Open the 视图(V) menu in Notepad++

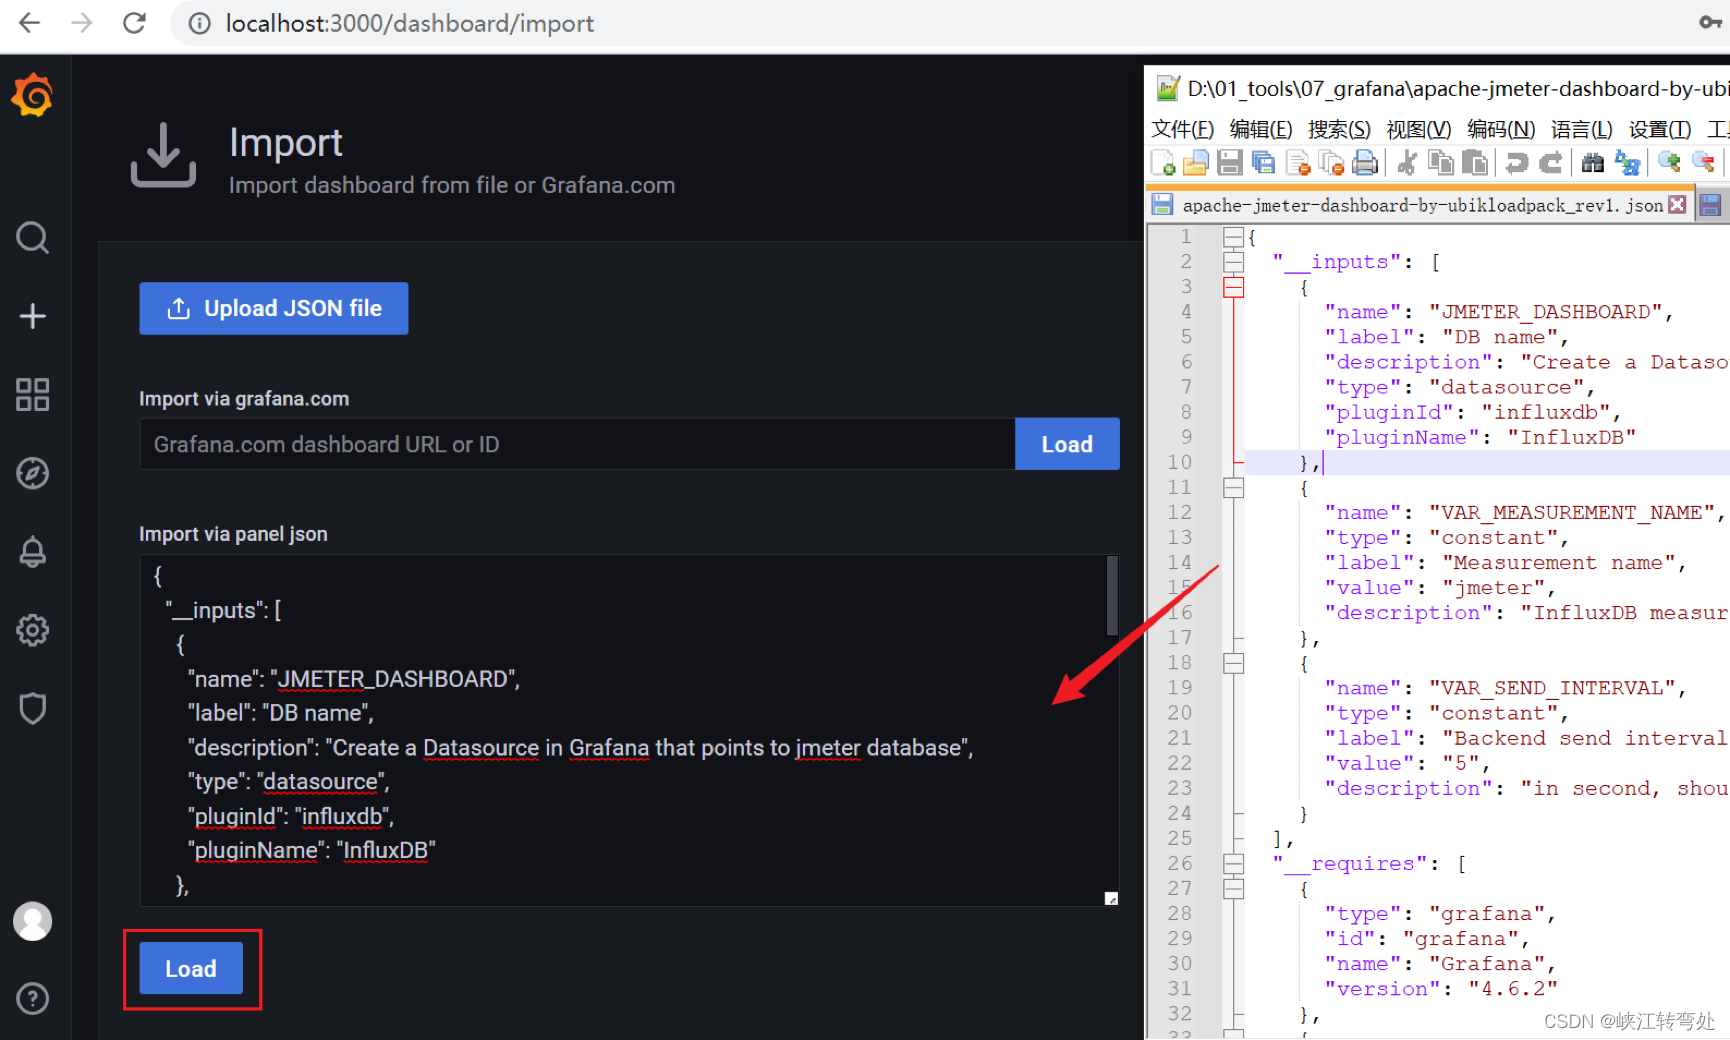(x=1419, y=129)
